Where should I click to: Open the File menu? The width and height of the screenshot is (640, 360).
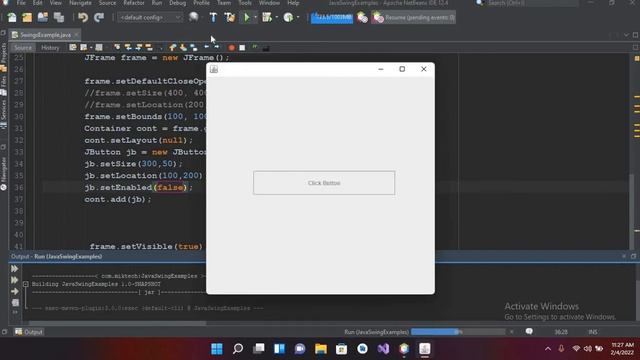pyautogui.click(x=21, y=3)
